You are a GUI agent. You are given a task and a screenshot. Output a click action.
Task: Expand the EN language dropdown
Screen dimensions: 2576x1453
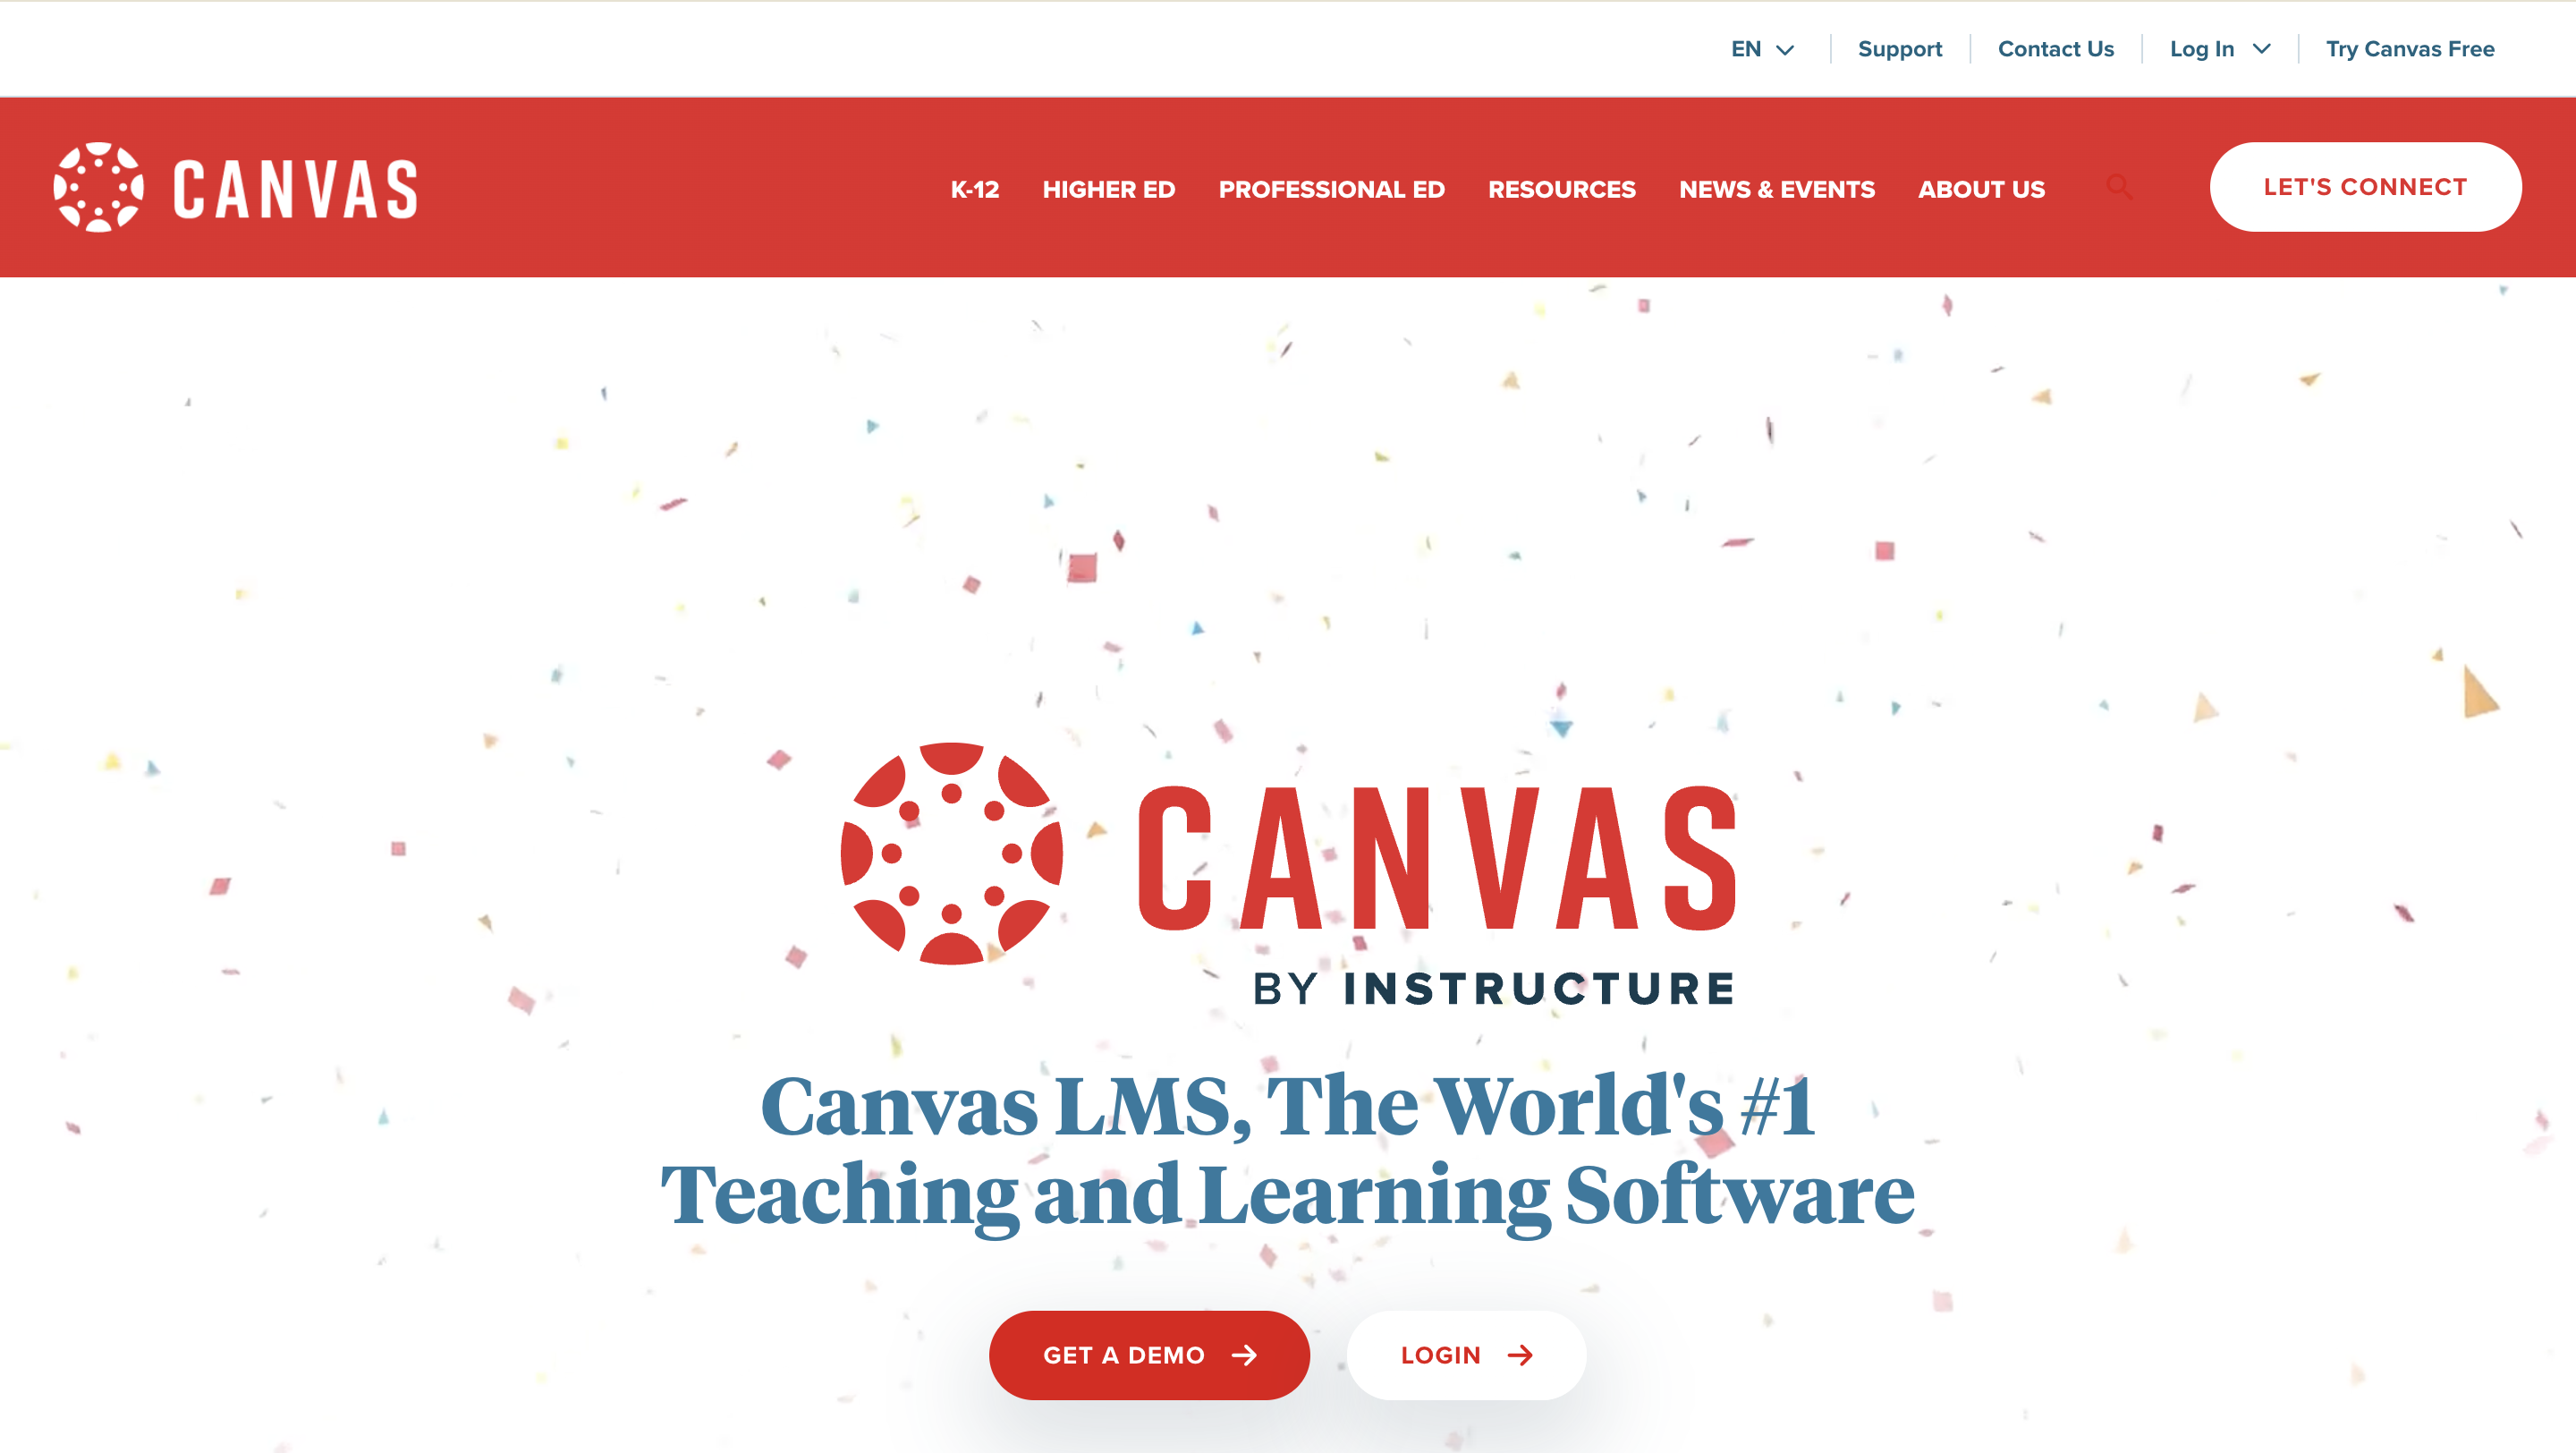click(x=1762, y=47)
